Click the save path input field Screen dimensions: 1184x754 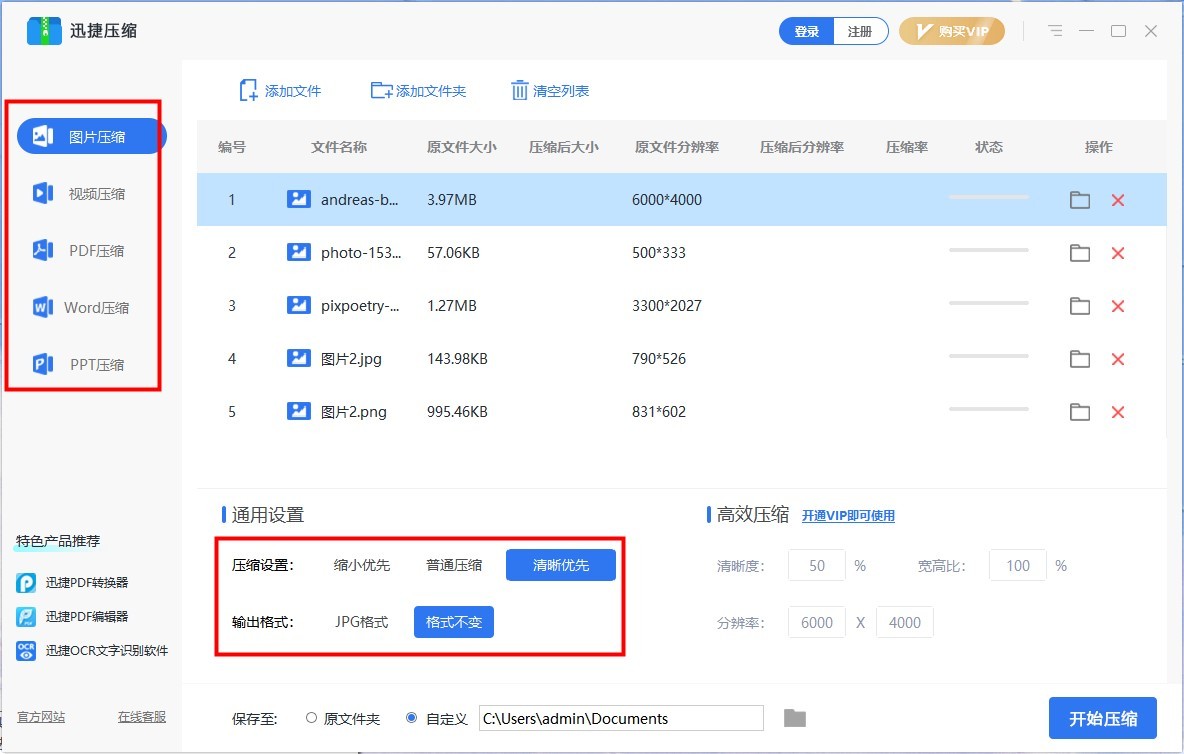point(620,718)
